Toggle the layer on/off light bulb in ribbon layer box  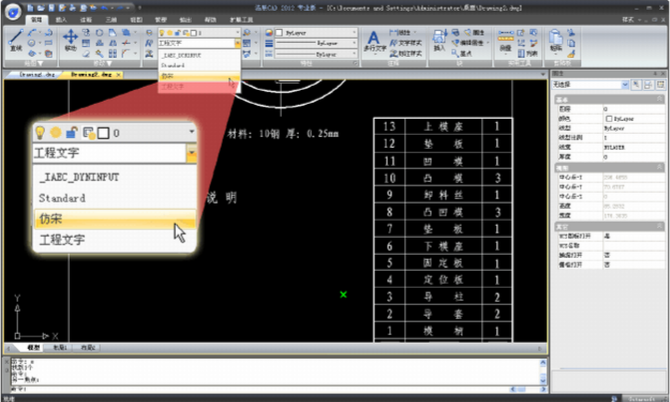[162, 33]
